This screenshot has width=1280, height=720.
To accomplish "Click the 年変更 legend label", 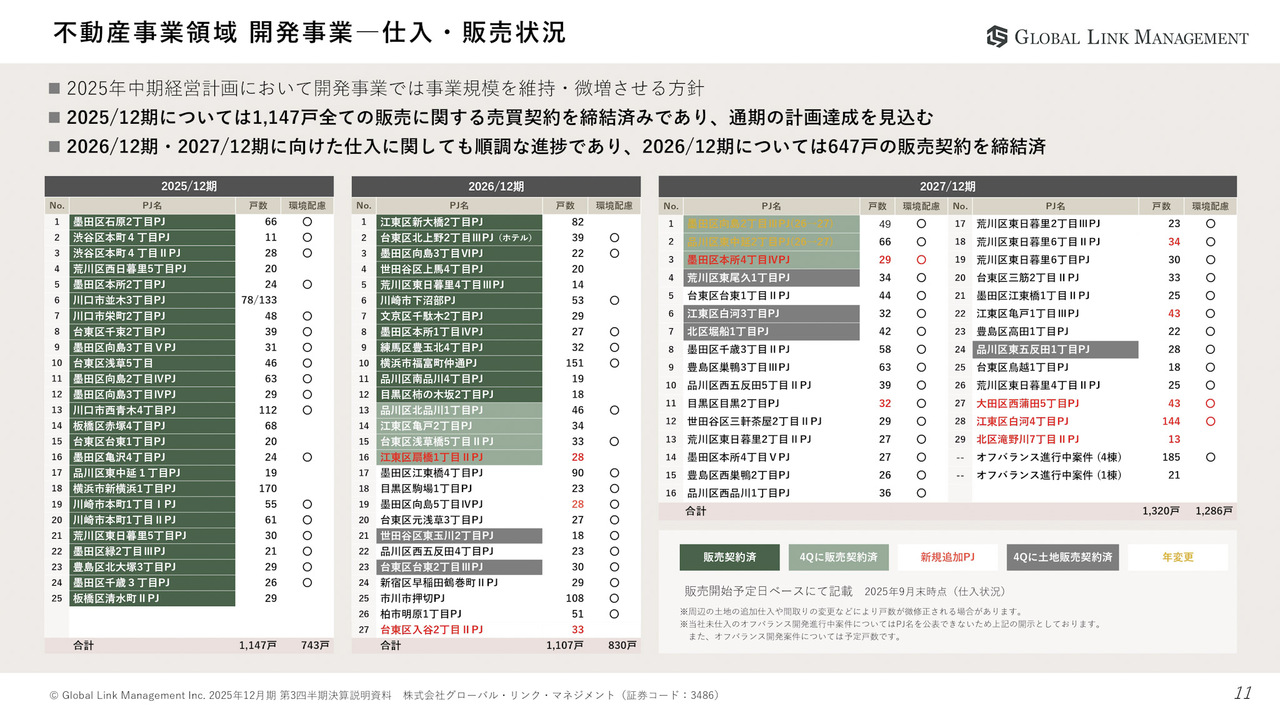I will coord(1178,557).
